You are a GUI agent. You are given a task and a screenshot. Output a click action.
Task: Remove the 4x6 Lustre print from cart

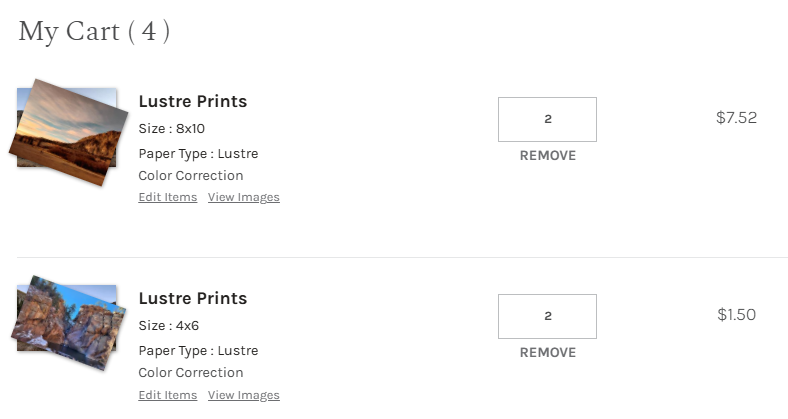[547, 352]
